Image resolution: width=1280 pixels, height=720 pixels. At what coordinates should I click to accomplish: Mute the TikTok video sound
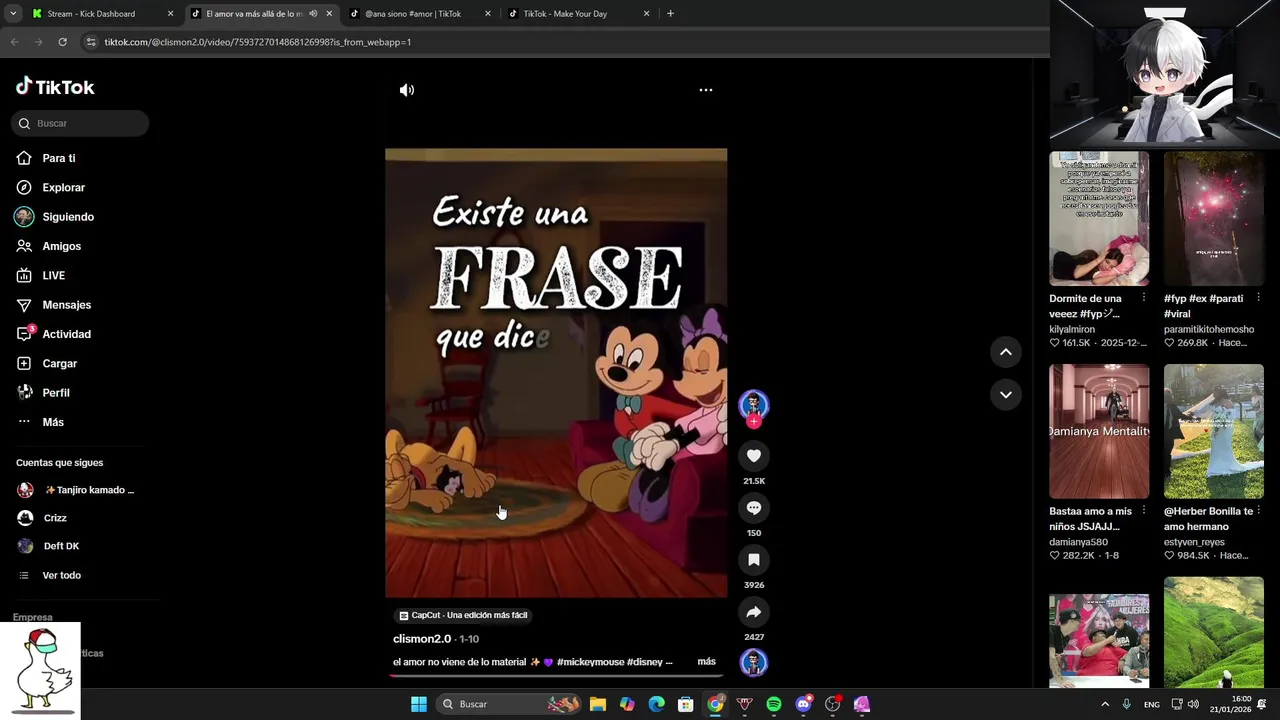[x=407, y=90]
